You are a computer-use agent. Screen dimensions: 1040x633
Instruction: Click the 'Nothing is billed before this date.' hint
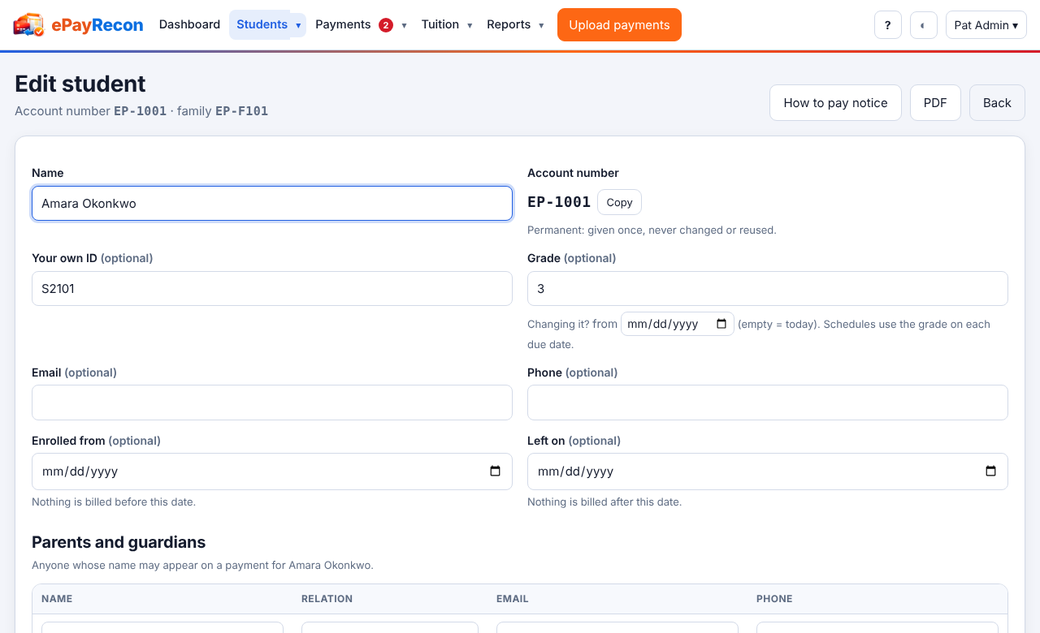(x=113, y=502)
